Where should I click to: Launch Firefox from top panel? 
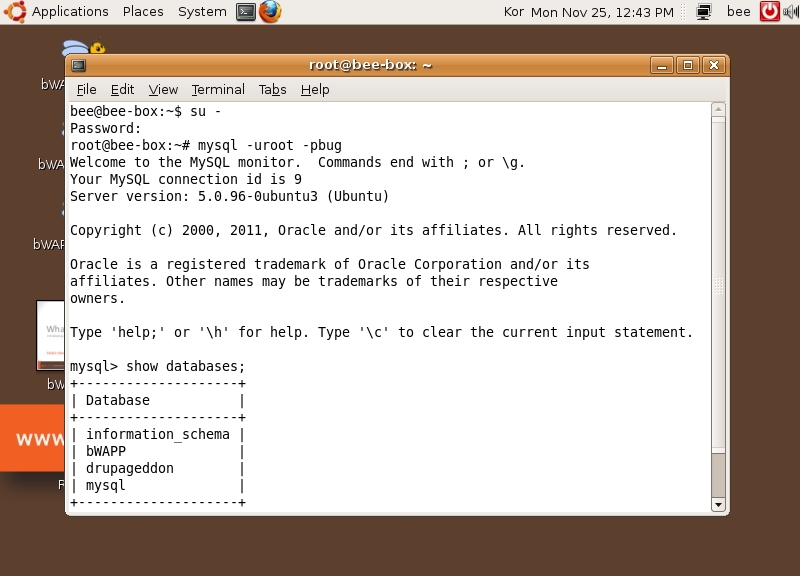click(270, 11)
